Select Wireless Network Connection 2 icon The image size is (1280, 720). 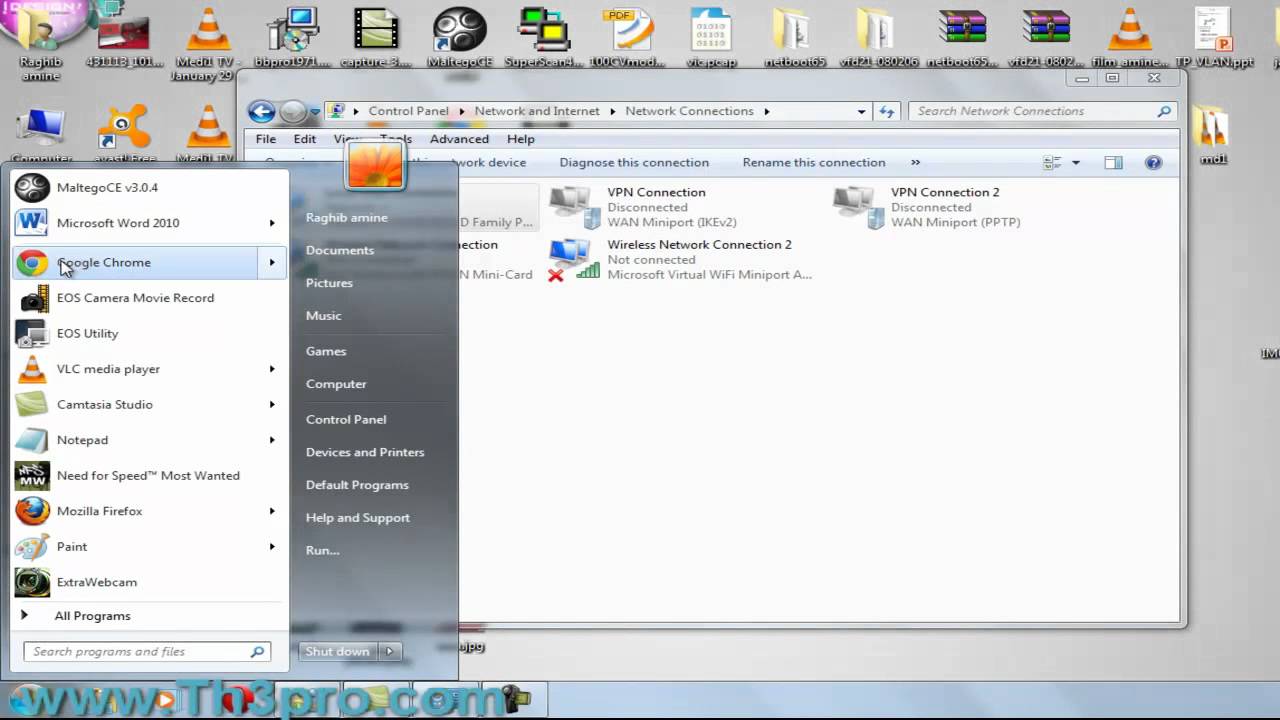click(574, 260)
